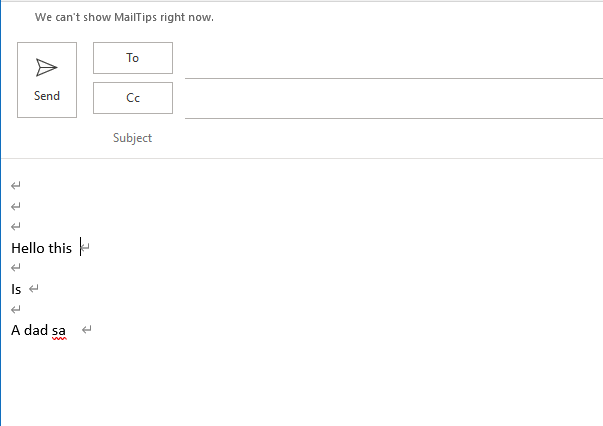Click the paragraph mark after "A dad sa"

(x=87, y=330)
